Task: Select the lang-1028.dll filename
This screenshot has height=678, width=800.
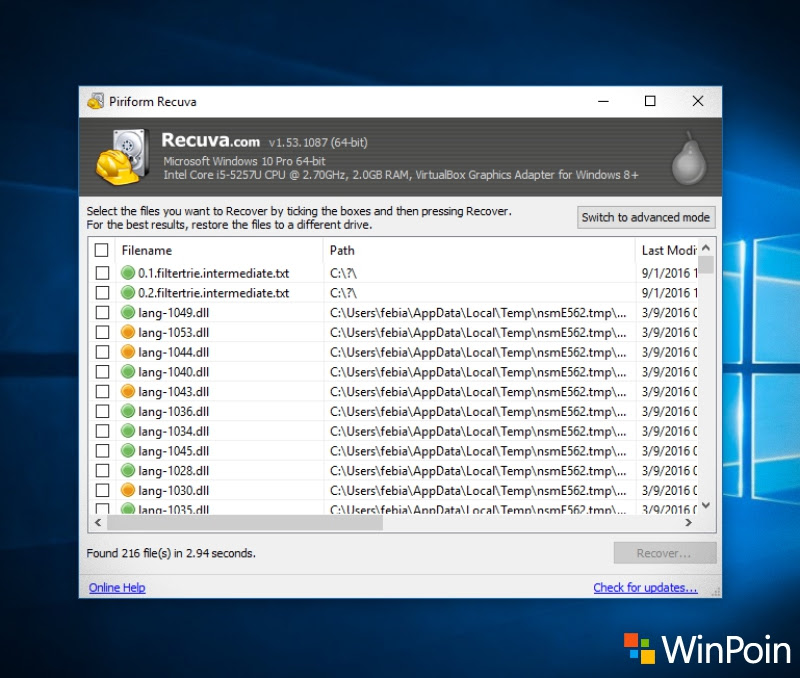Action: tap(173, 471)
